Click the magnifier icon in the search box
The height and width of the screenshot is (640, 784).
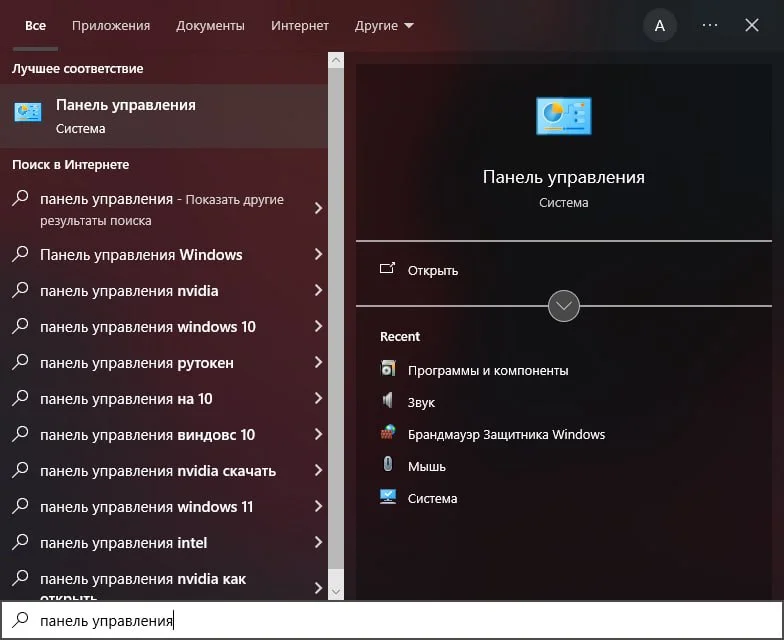(x=20, y=620)
